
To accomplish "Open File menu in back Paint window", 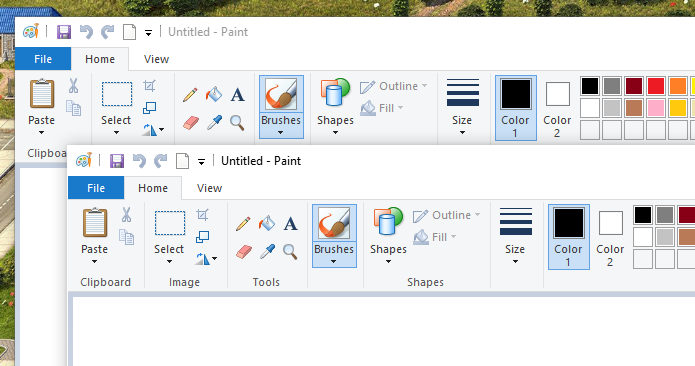I will tap(43, 59).
